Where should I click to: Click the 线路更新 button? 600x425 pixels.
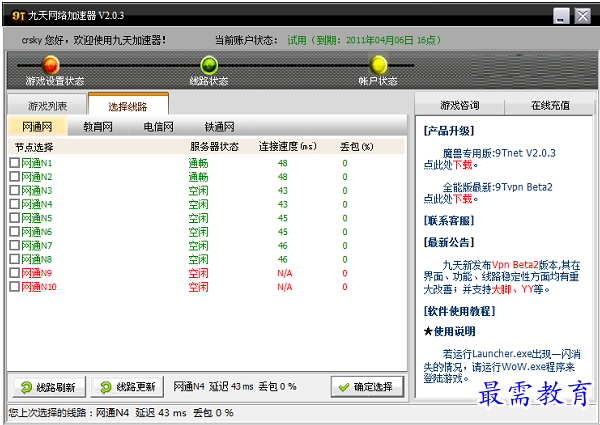click(127, 387)
